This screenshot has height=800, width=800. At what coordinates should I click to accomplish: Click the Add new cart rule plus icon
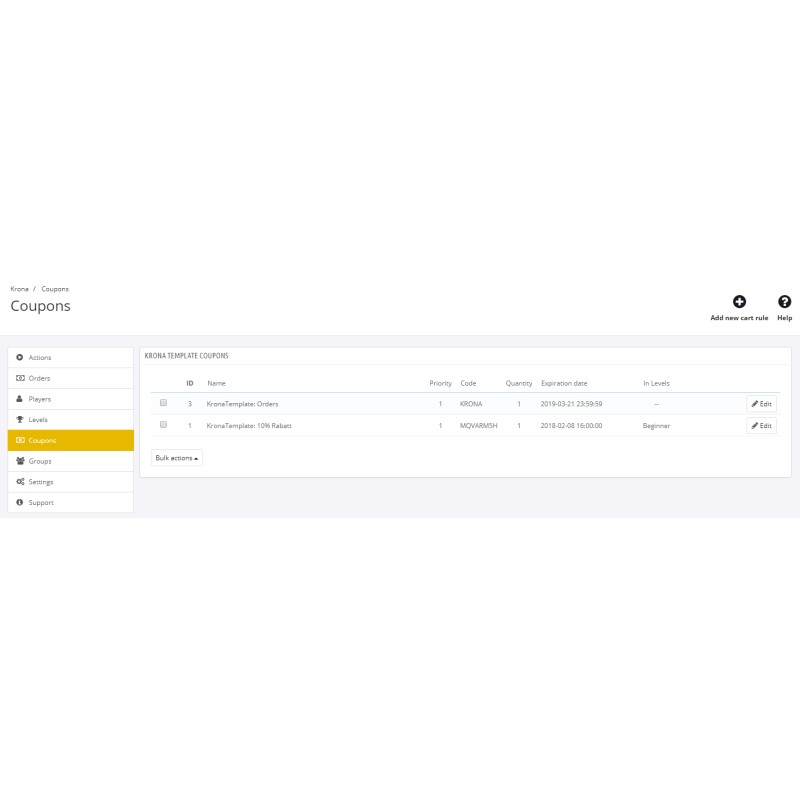coord(739,302)
